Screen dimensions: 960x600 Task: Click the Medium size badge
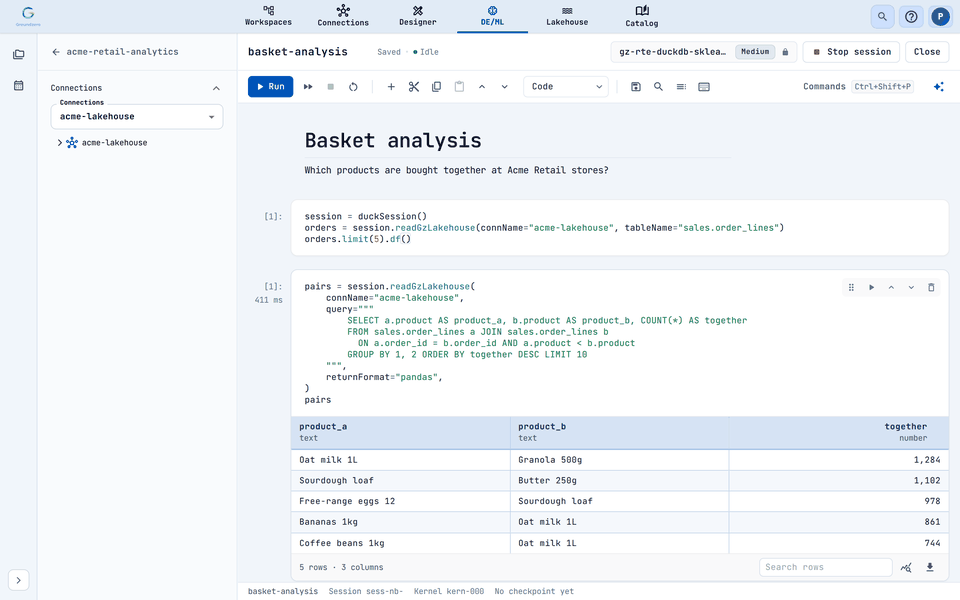tap(755, 52)
